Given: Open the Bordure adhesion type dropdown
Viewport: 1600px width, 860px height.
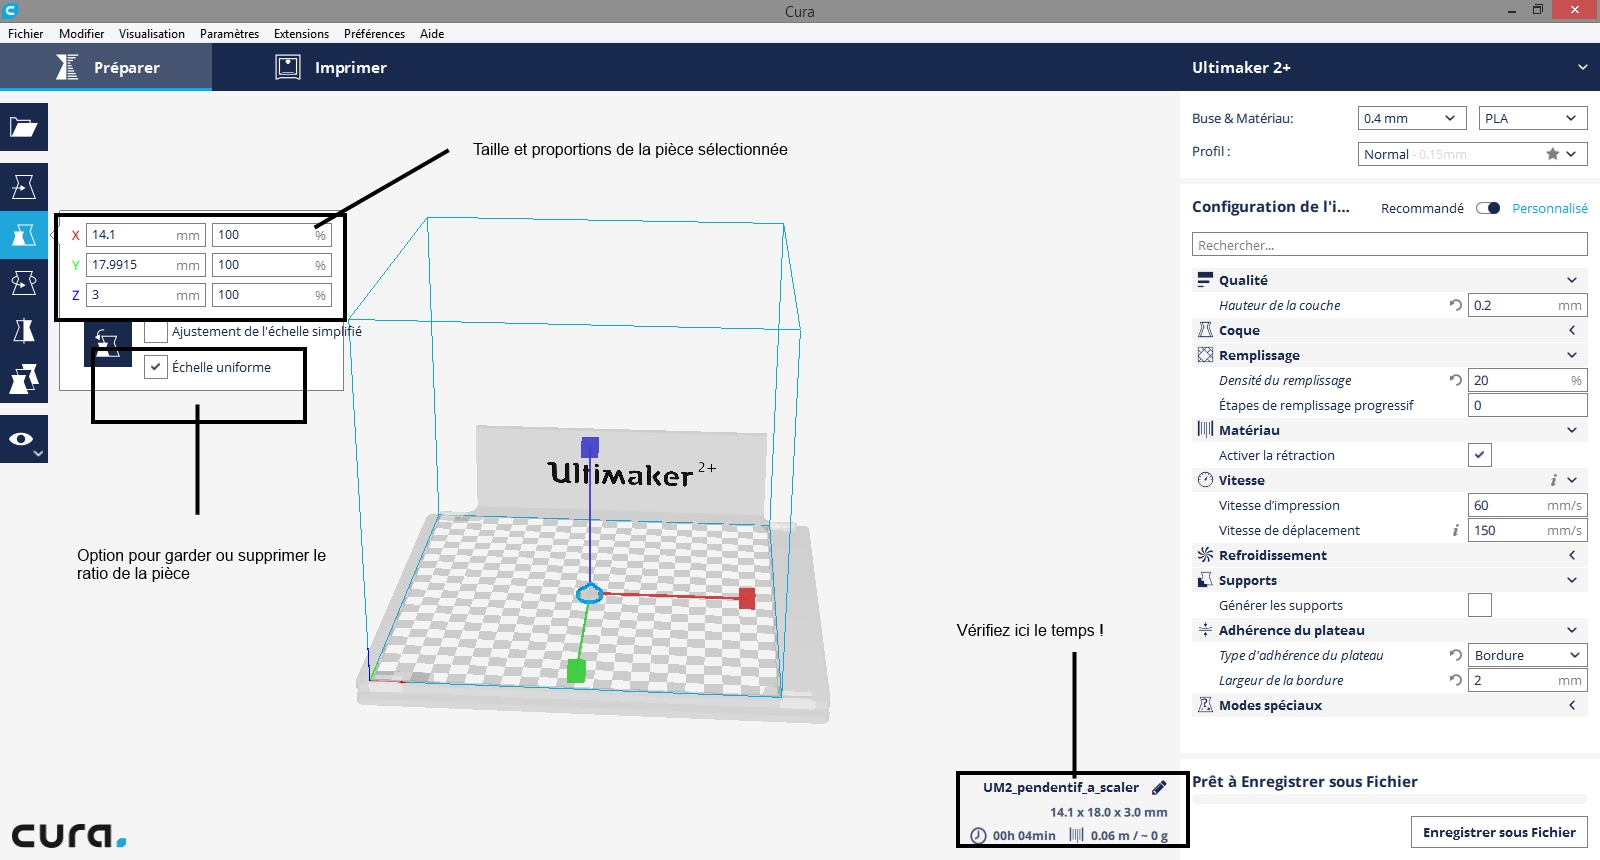Looking at the screenshot, I should (1527, 655).
